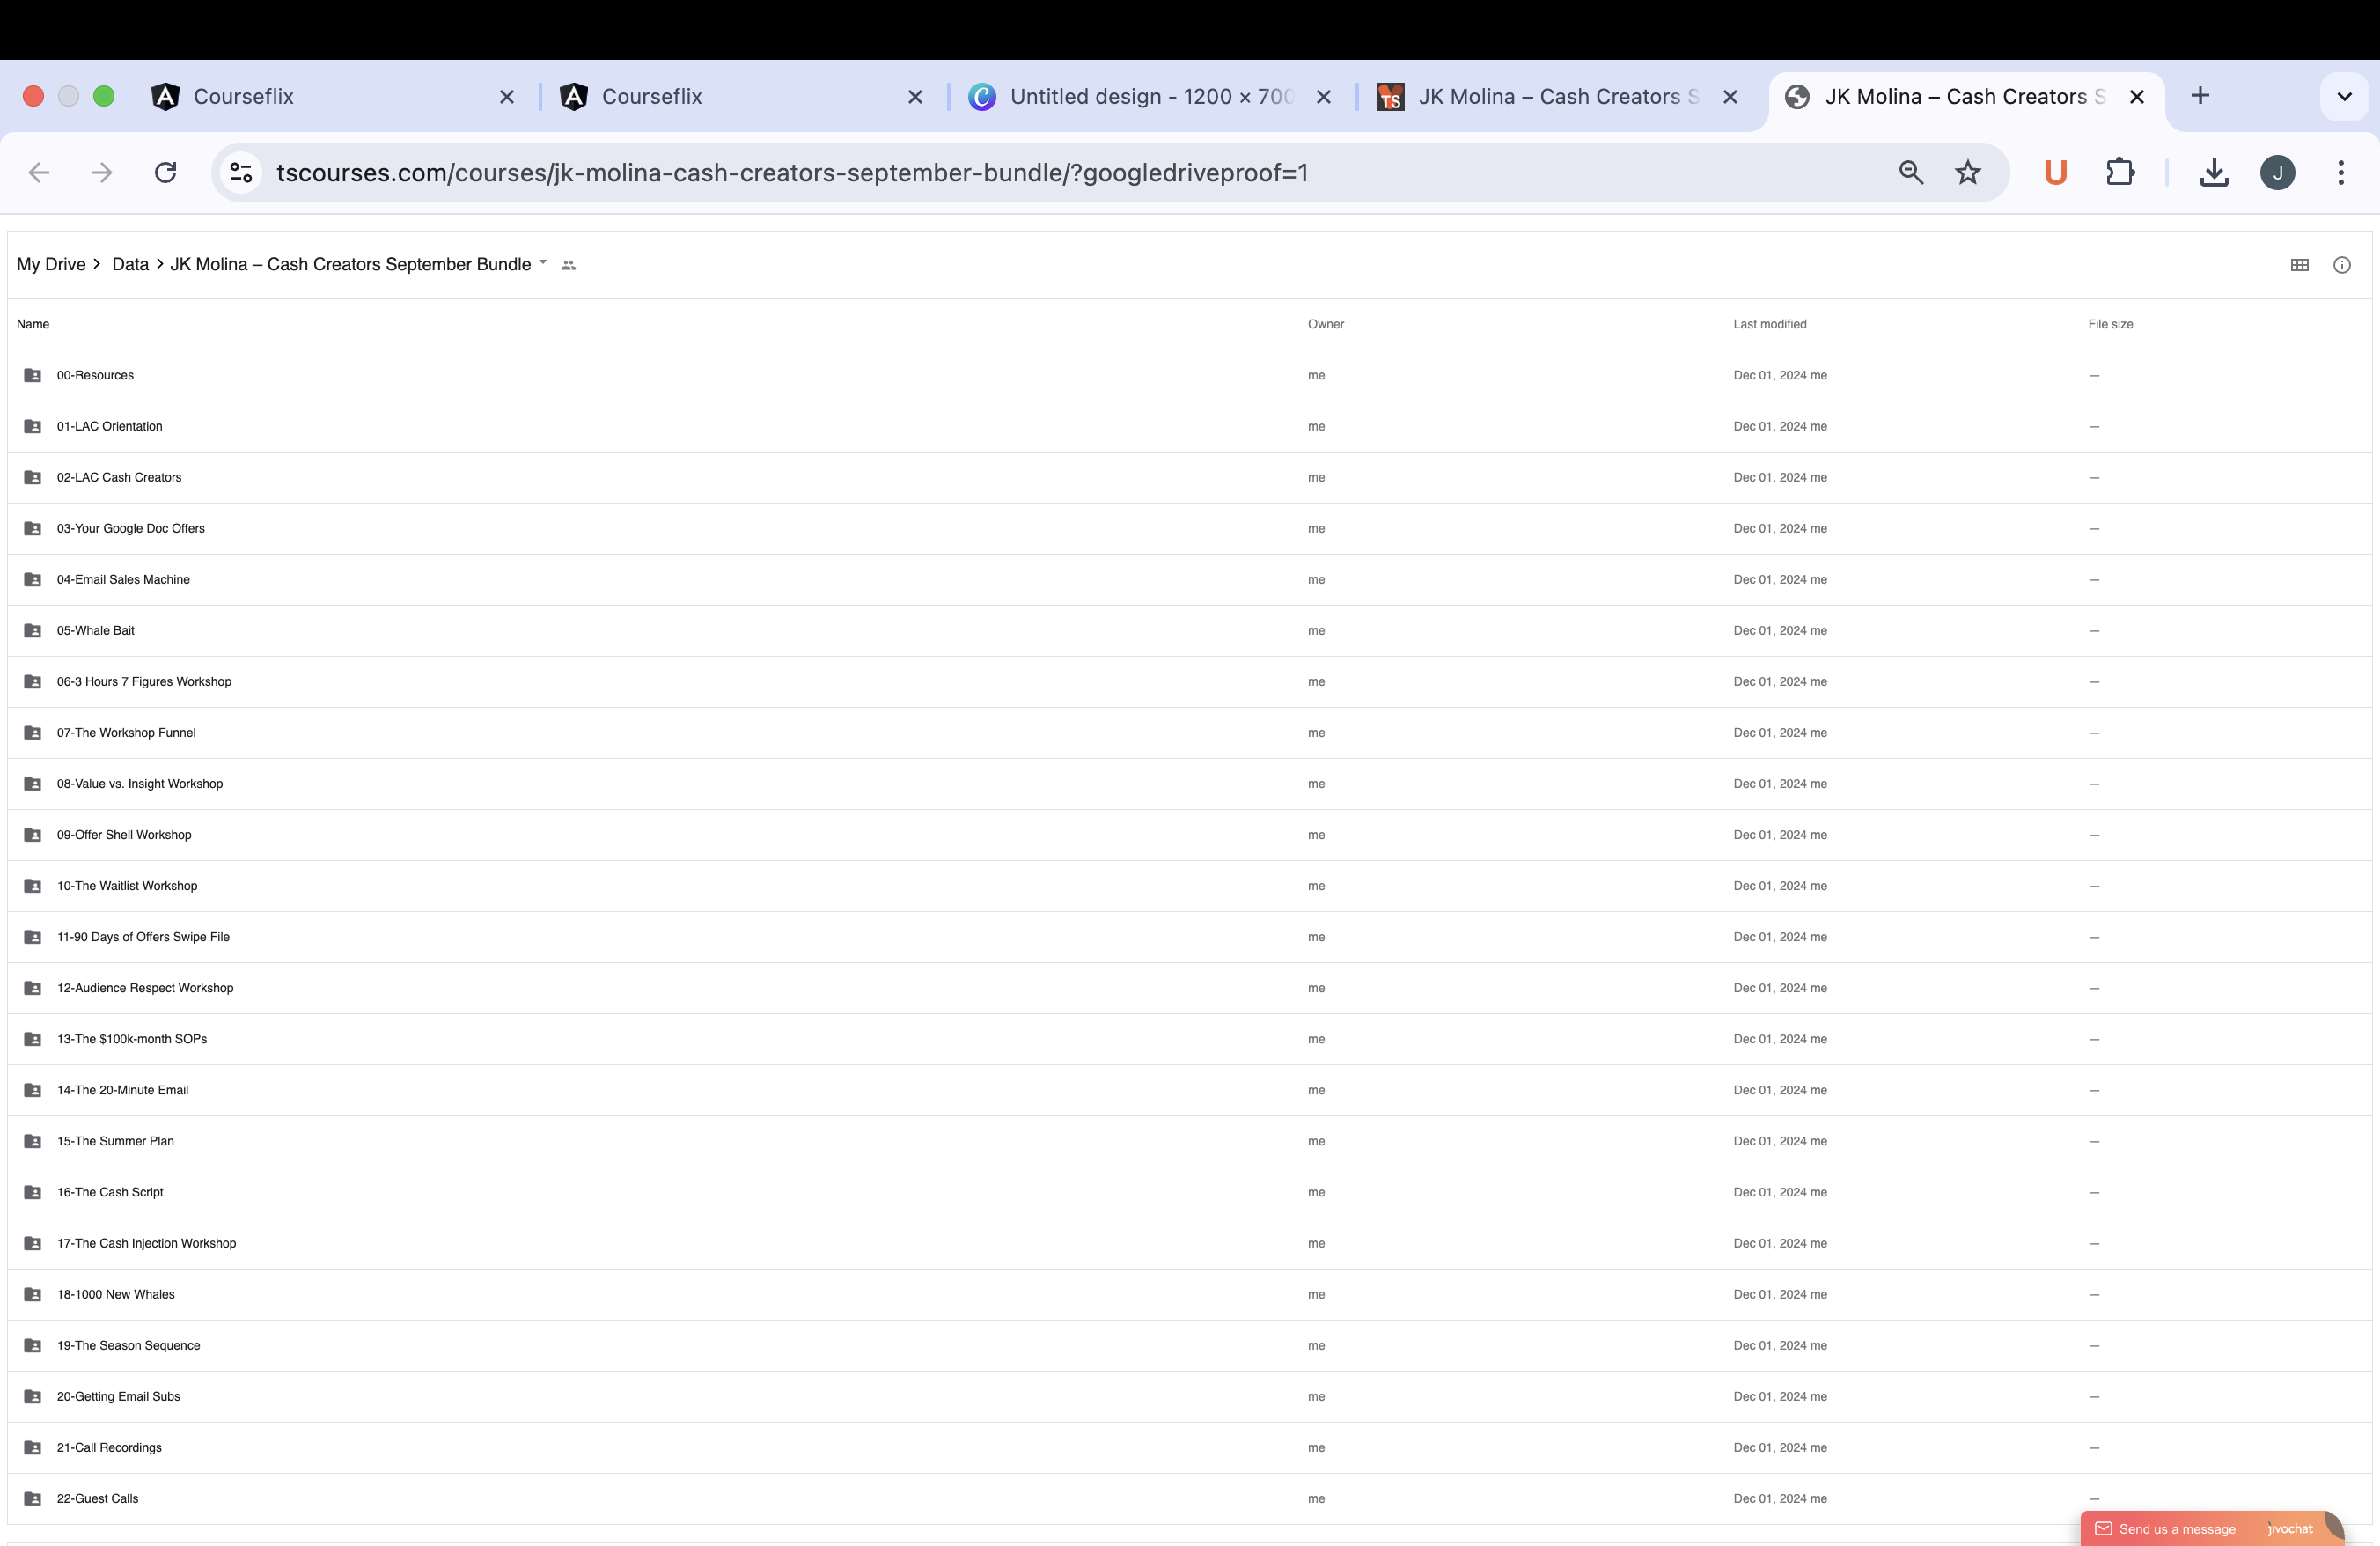The height and width of the screenshot is (1546, 2380).
Task: Open the extensions puzzle icon
Action: pos(2120,173)
